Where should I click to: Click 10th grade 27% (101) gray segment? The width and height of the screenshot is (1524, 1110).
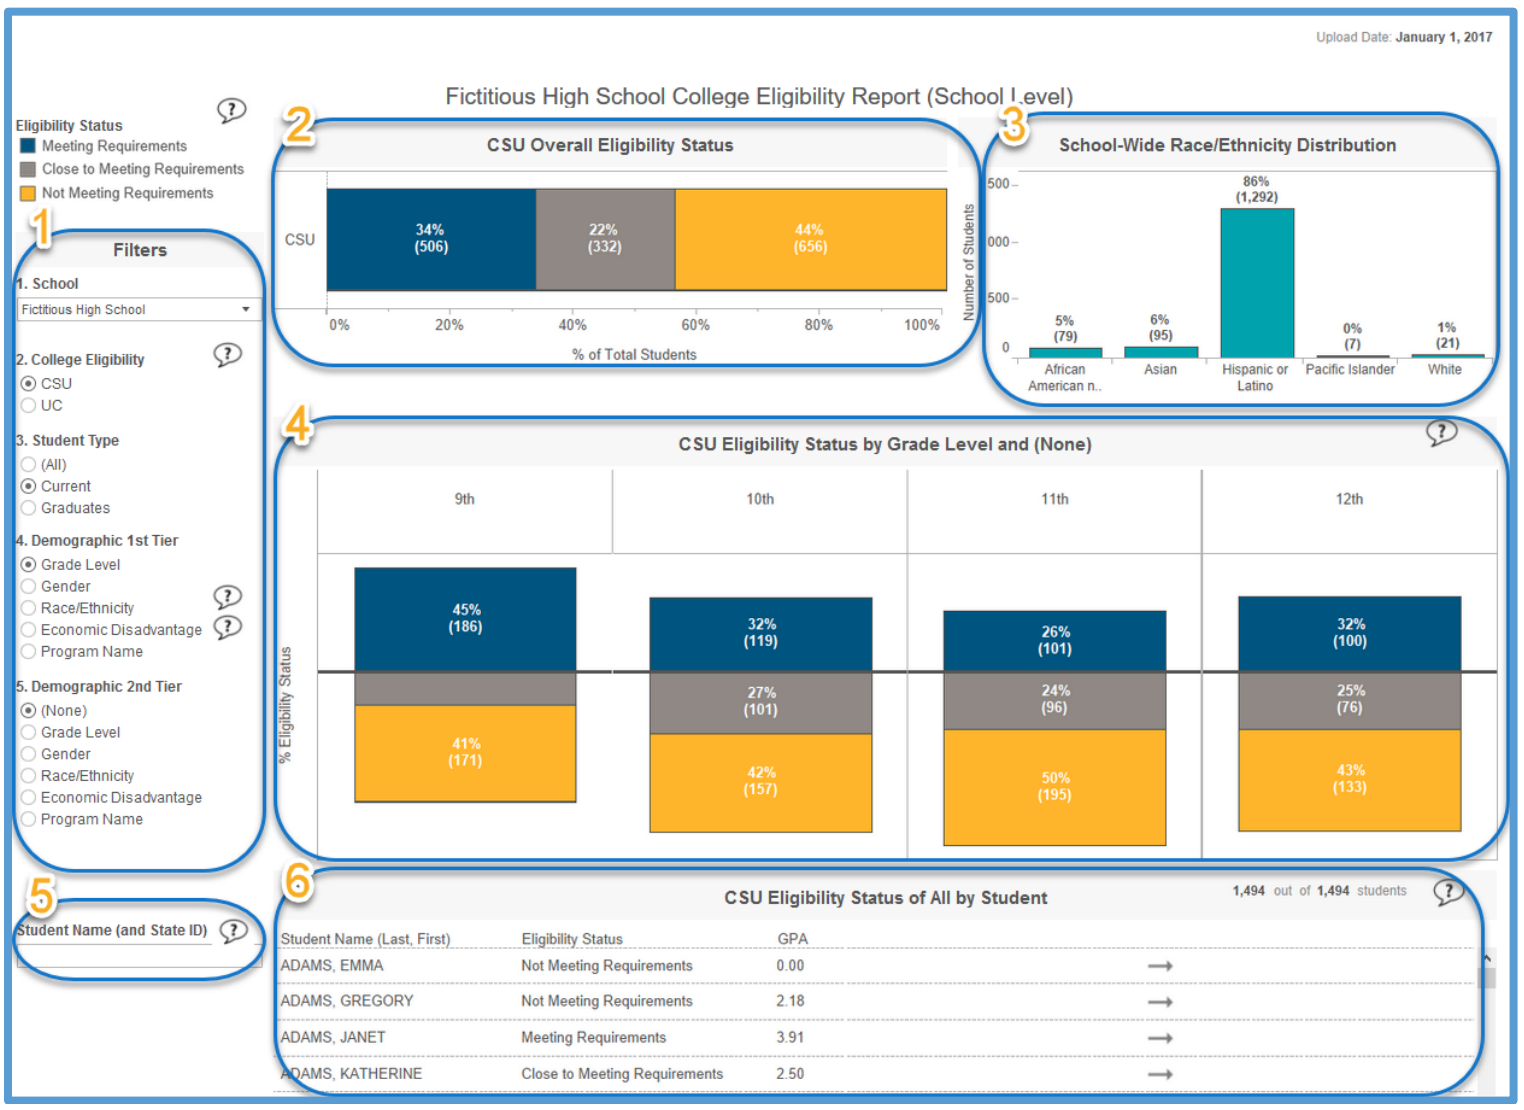761,703
